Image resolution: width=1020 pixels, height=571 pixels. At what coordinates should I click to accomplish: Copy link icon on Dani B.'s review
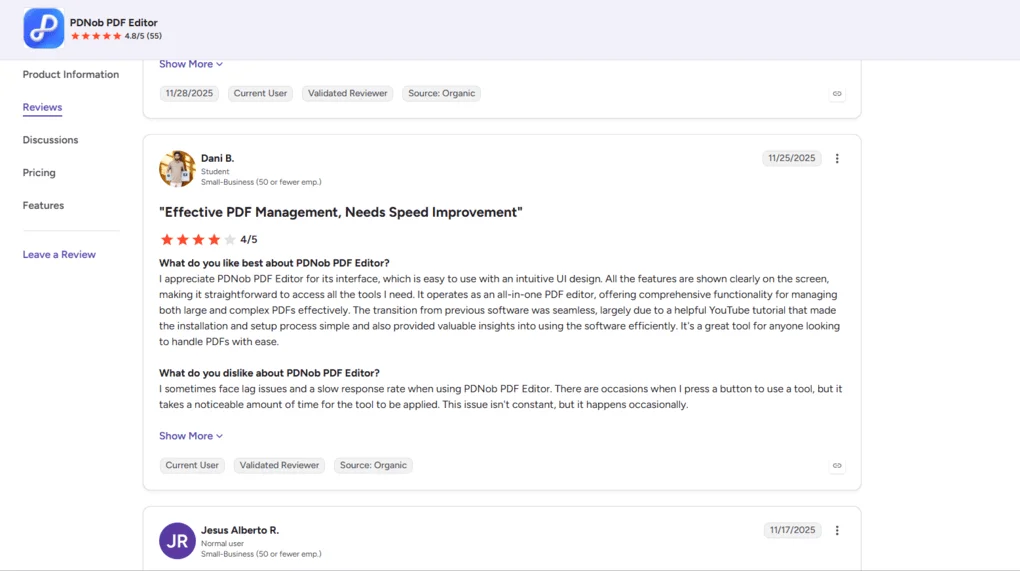pos(837,466)
